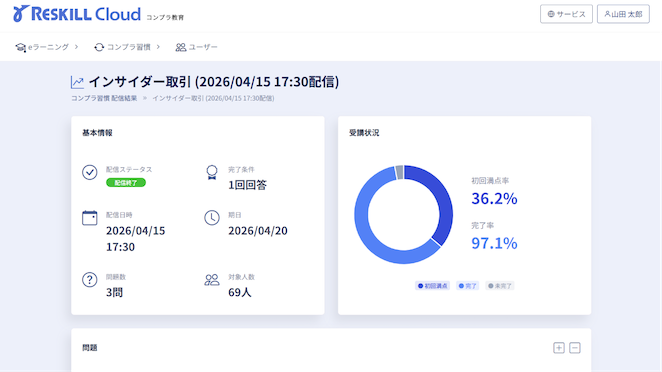Go to コンプラ習慣 配信結果 breadcrumb link

pos(104,98)
